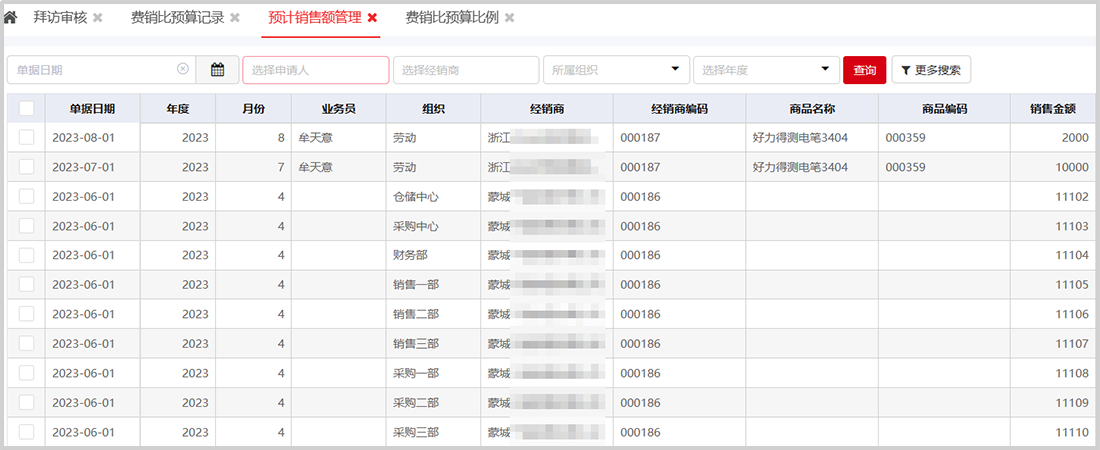1100x450 pixels.
Task: Close the 费销比预算记录 tab
Action: 235,18
